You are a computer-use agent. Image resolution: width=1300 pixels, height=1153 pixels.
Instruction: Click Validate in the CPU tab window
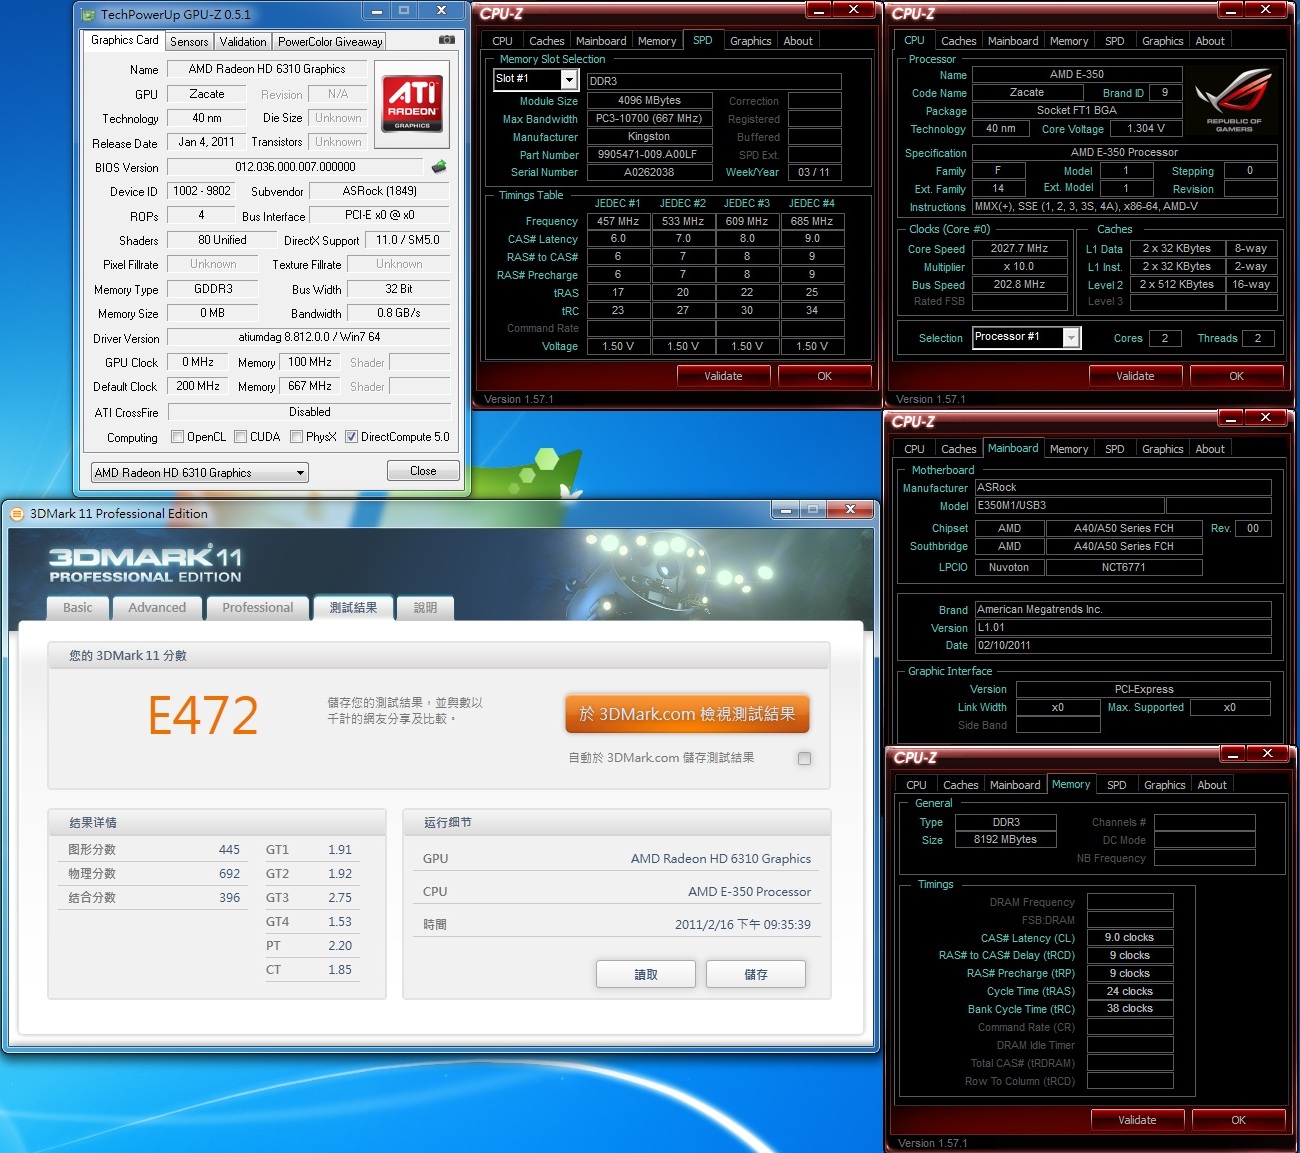[1135, 376]
